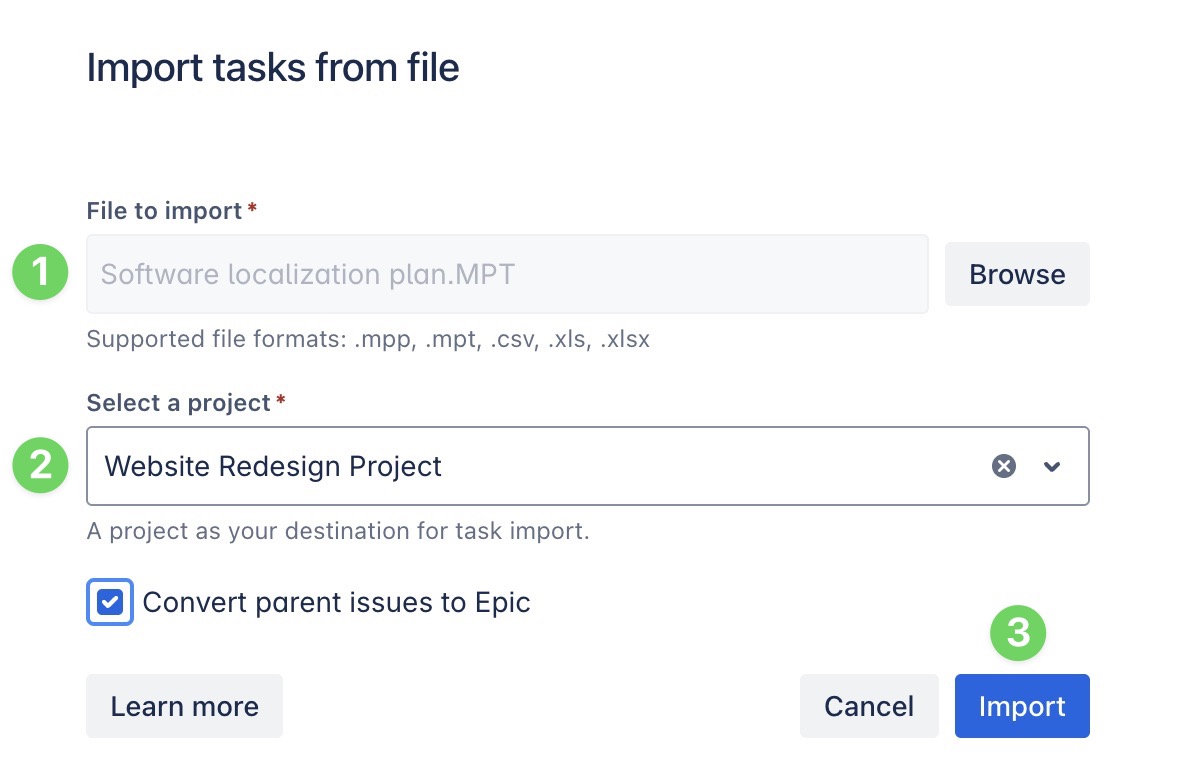Click the 'File to import' field label

click(164, 211)
